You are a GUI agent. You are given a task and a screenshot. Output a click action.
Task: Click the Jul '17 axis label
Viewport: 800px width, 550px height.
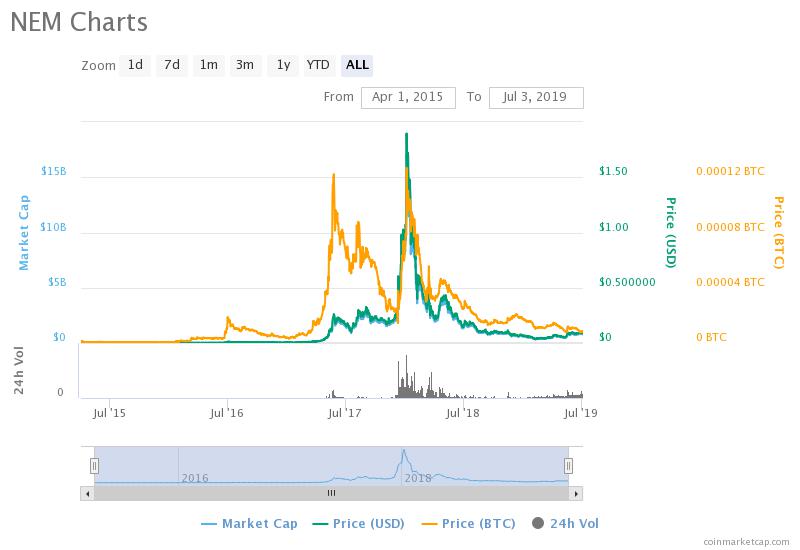pos(344,413)
